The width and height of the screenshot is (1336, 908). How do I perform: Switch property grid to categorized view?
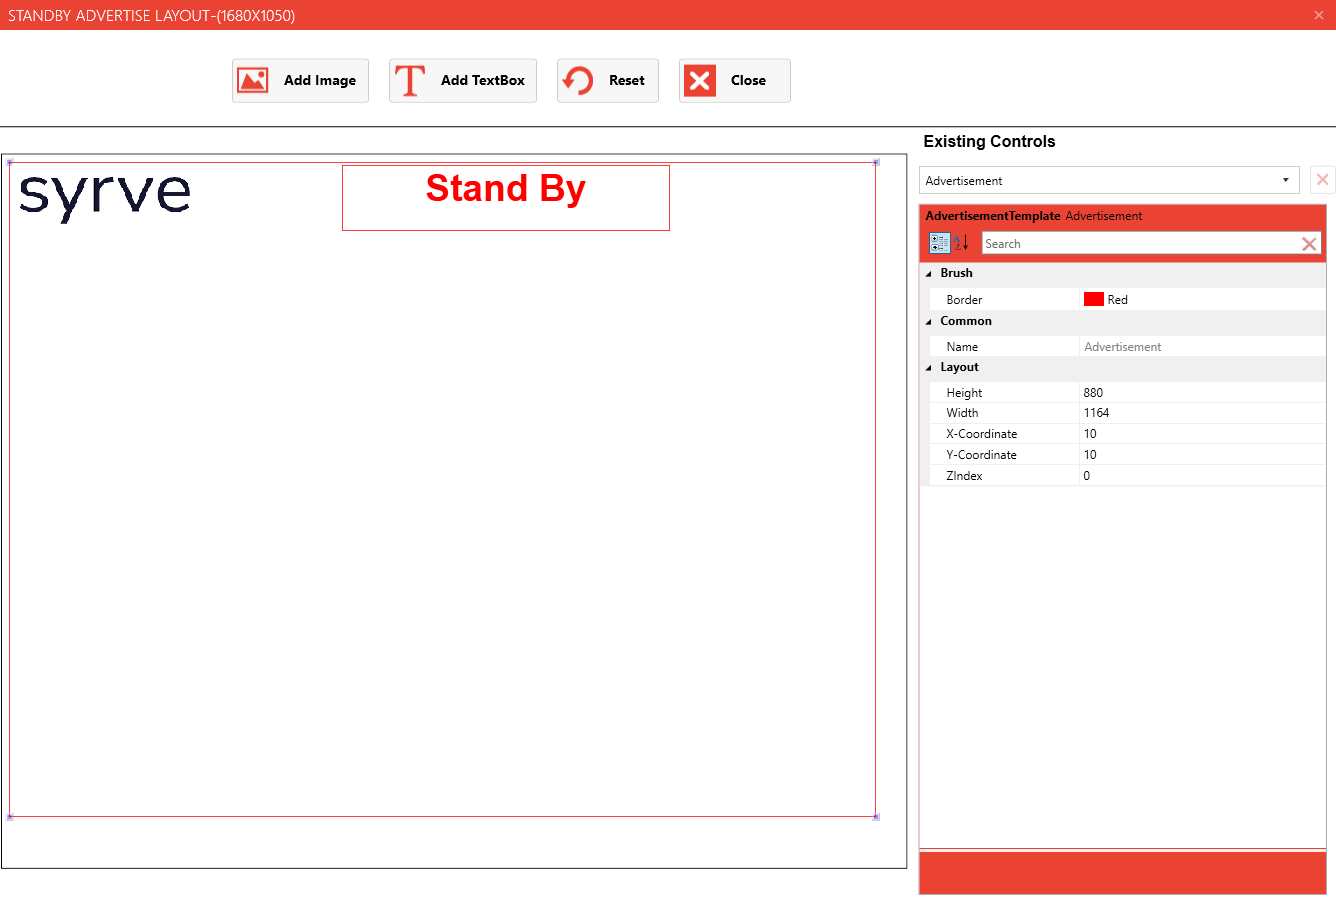[940, 243]
